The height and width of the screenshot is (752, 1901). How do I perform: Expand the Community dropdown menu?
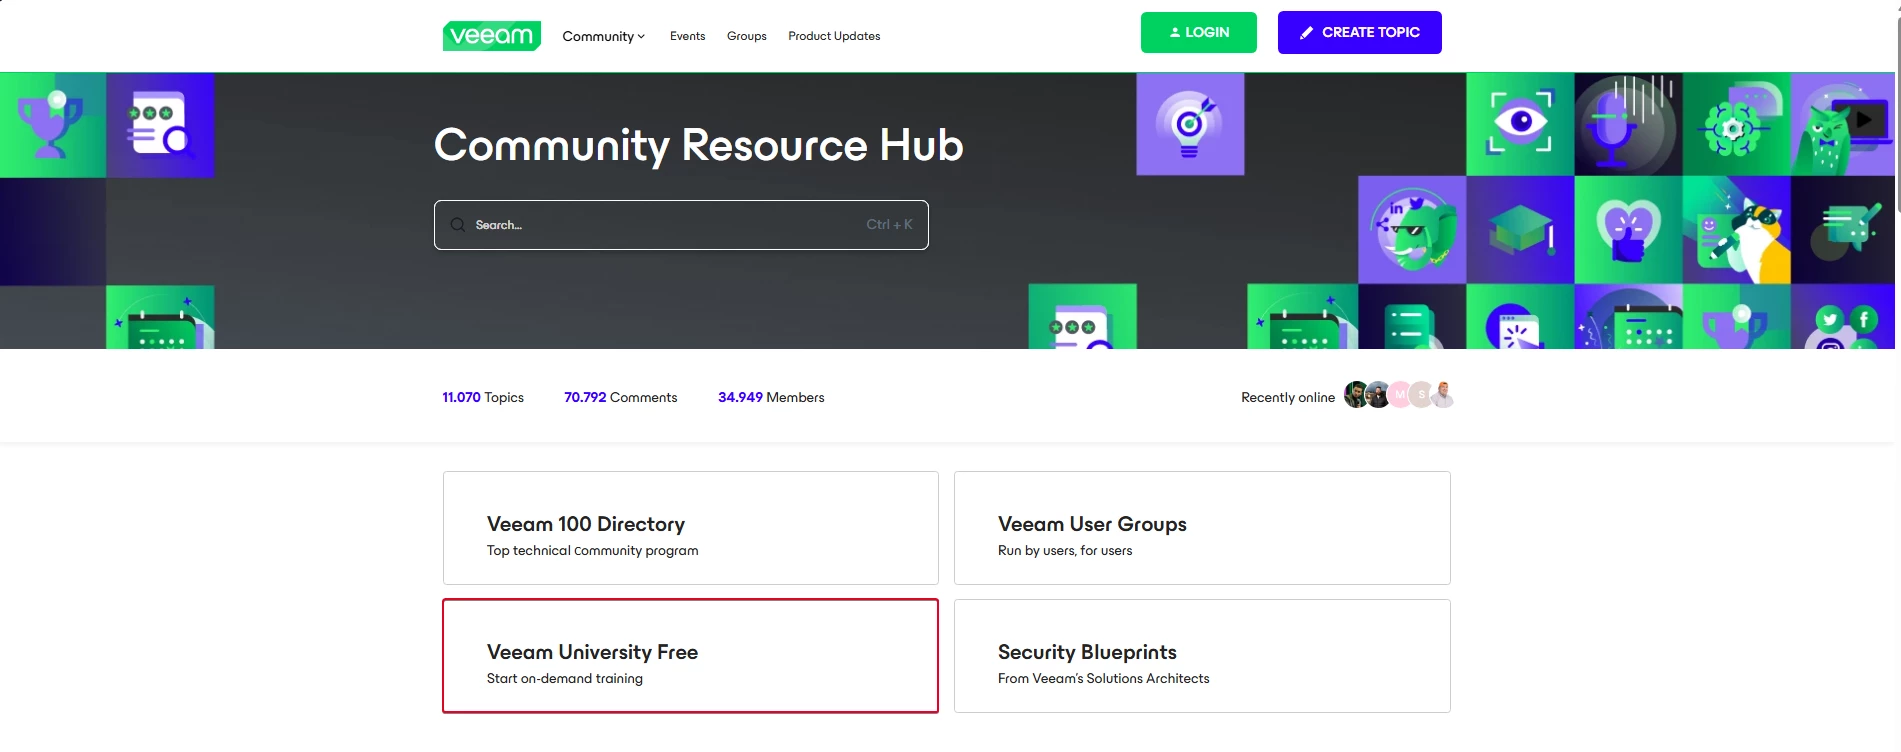click(x=603, y=36)
